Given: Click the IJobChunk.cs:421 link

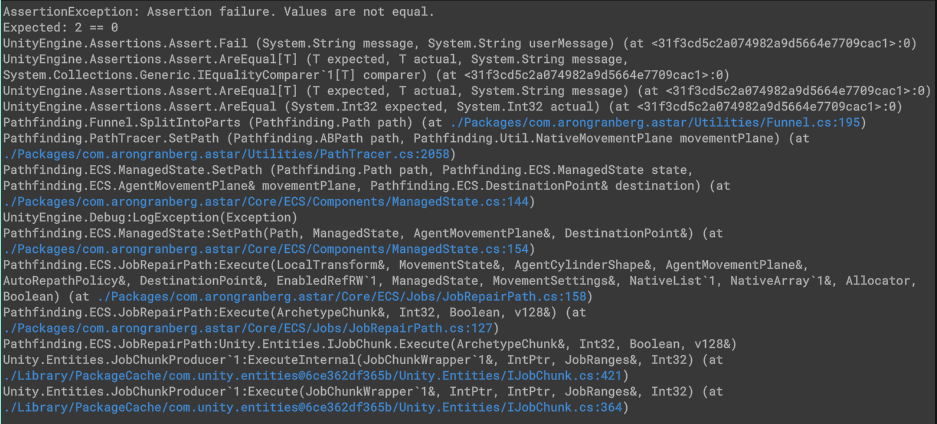Looking at the screenshot, I should pyautogui.click(x=313, y=376).
